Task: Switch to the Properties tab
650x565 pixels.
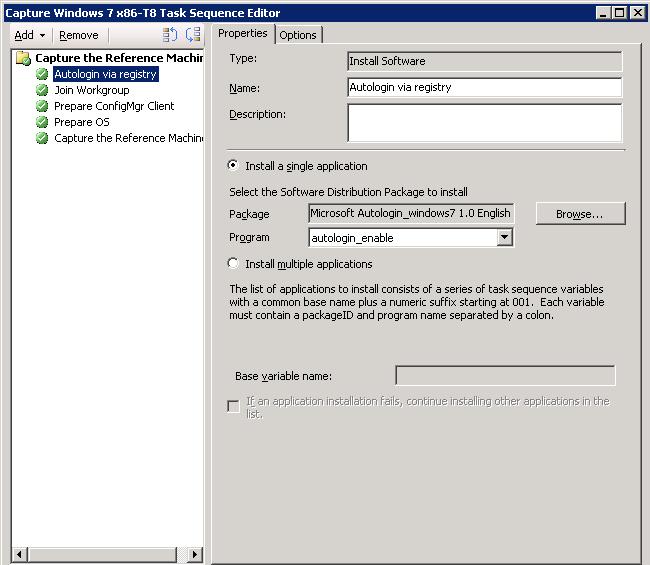Action: [243, 34]
